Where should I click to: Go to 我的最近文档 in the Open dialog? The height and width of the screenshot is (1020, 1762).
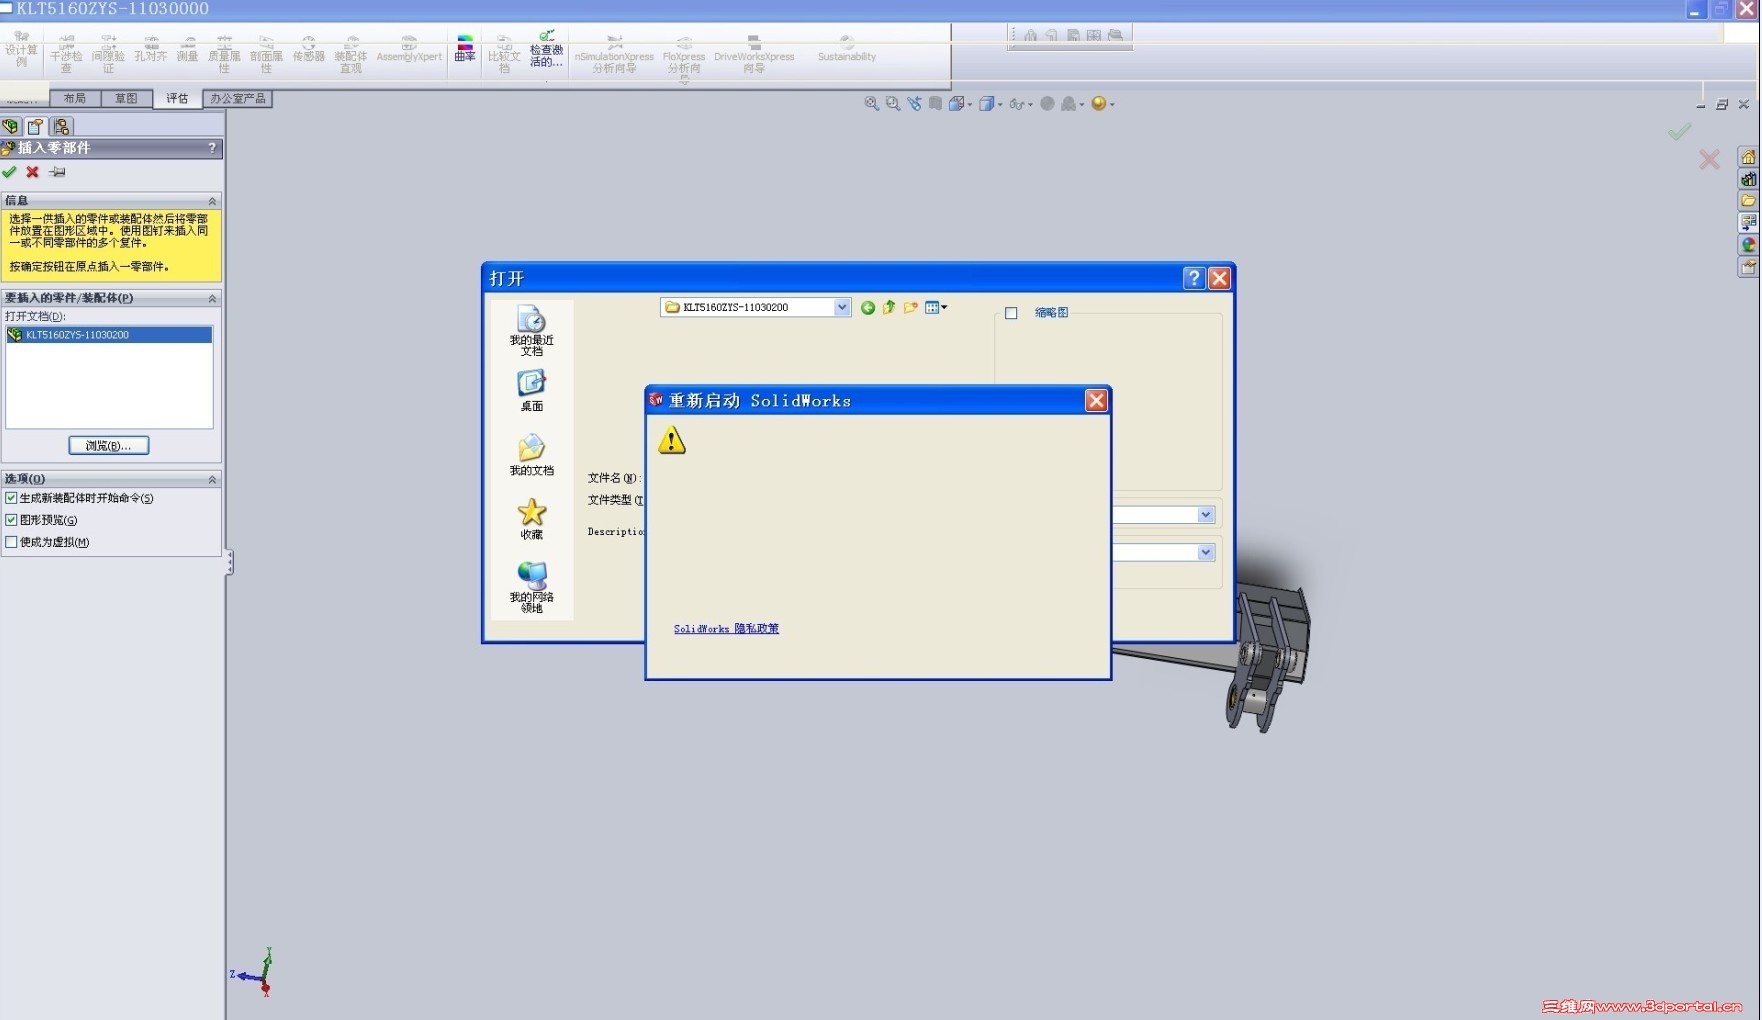(x=531, y=331)
